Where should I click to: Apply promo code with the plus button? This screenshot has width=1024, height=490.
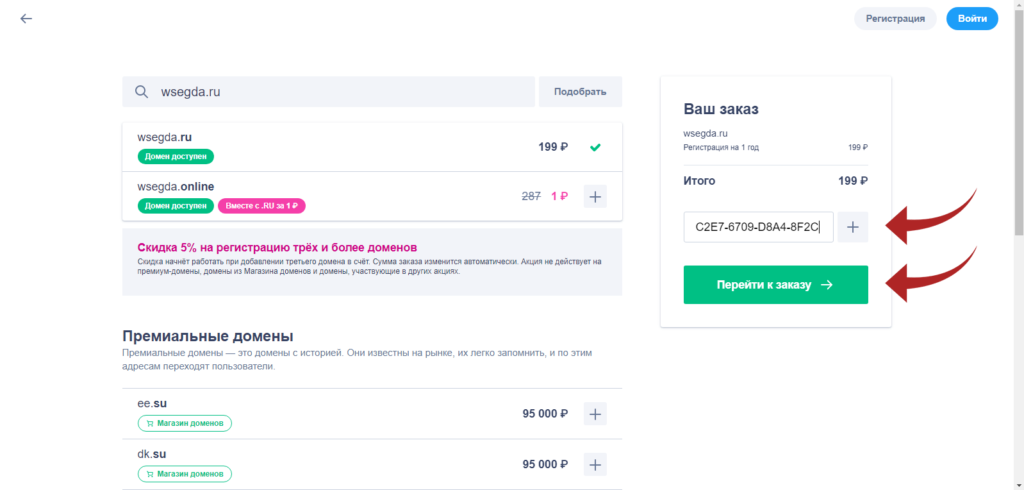coord(853,227)
